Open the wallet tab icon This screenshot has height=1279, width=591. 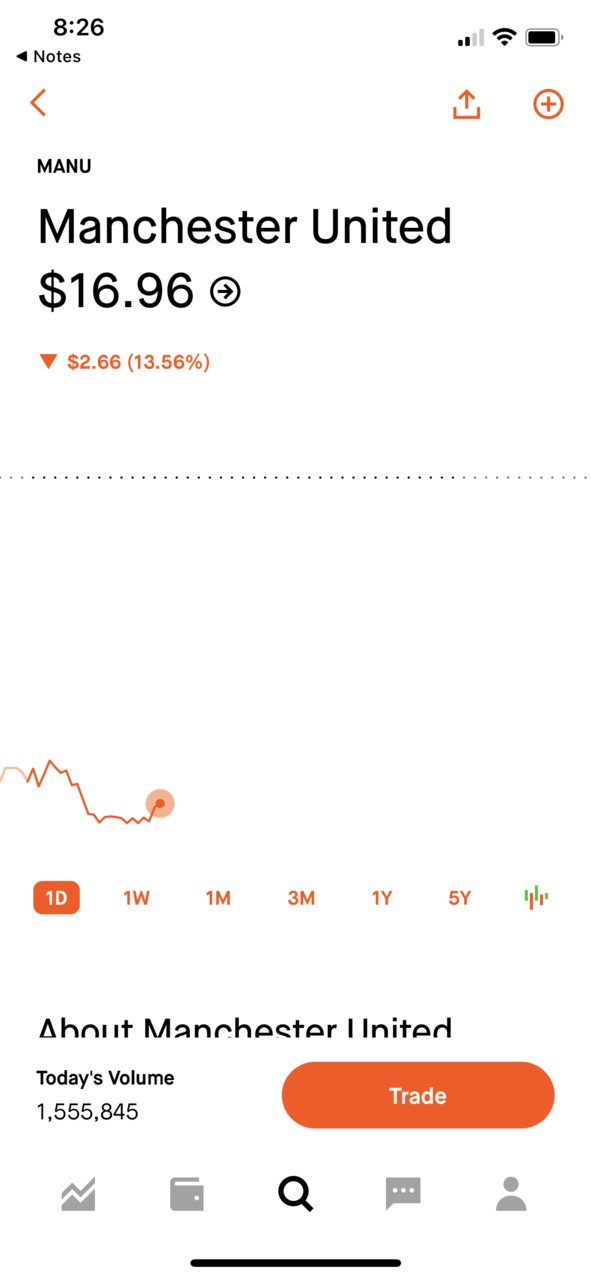pyautogui.click(x=187, y=1194)
